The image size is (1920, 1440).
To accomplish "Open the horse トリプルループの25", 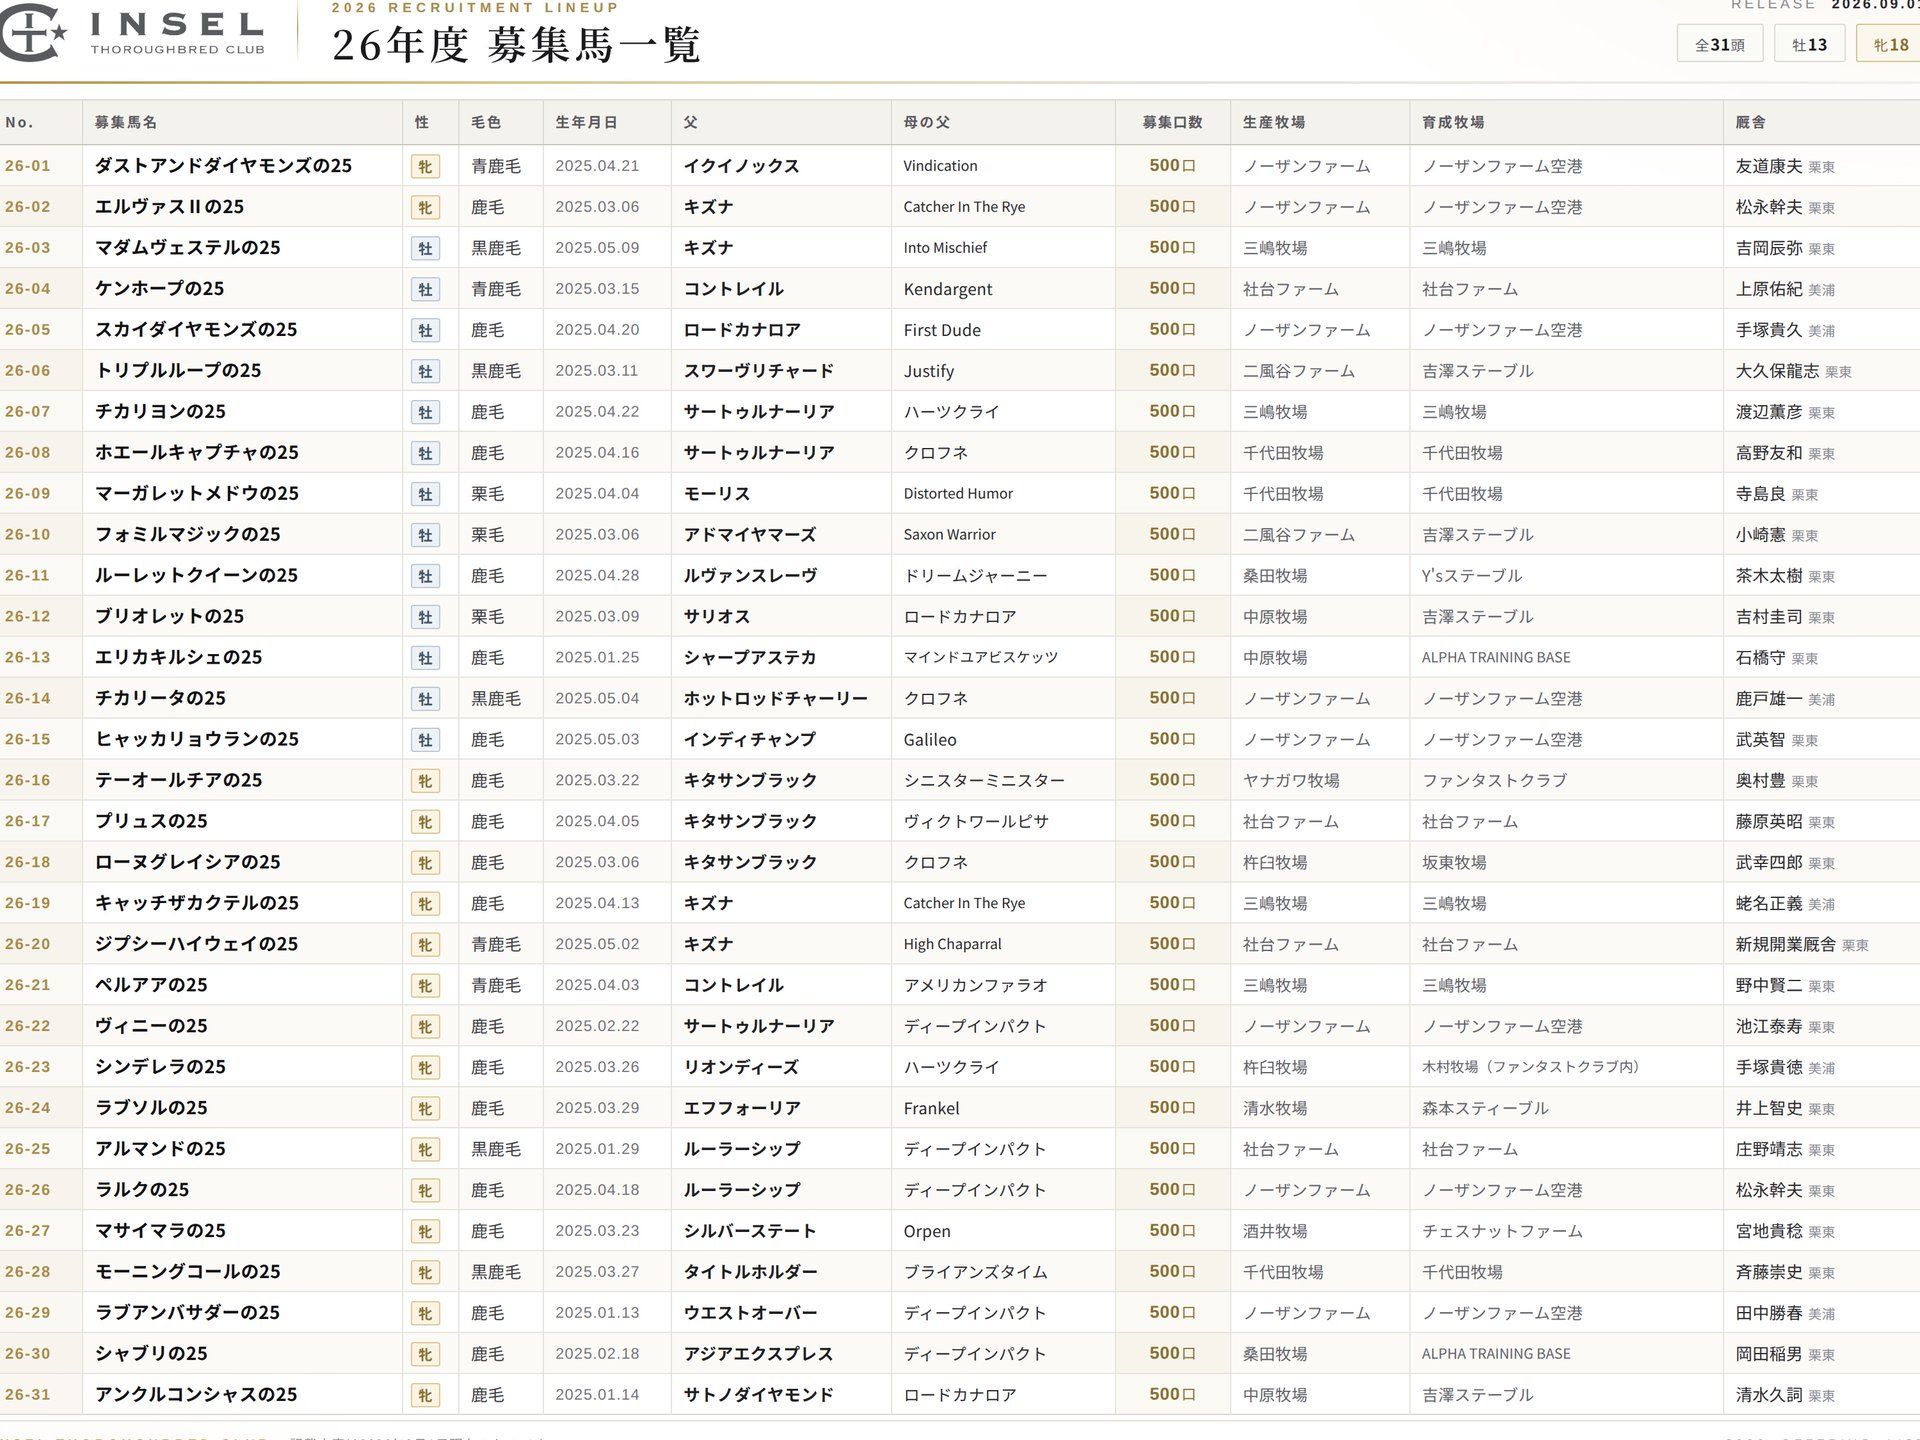I will click(x=178, y=371).
